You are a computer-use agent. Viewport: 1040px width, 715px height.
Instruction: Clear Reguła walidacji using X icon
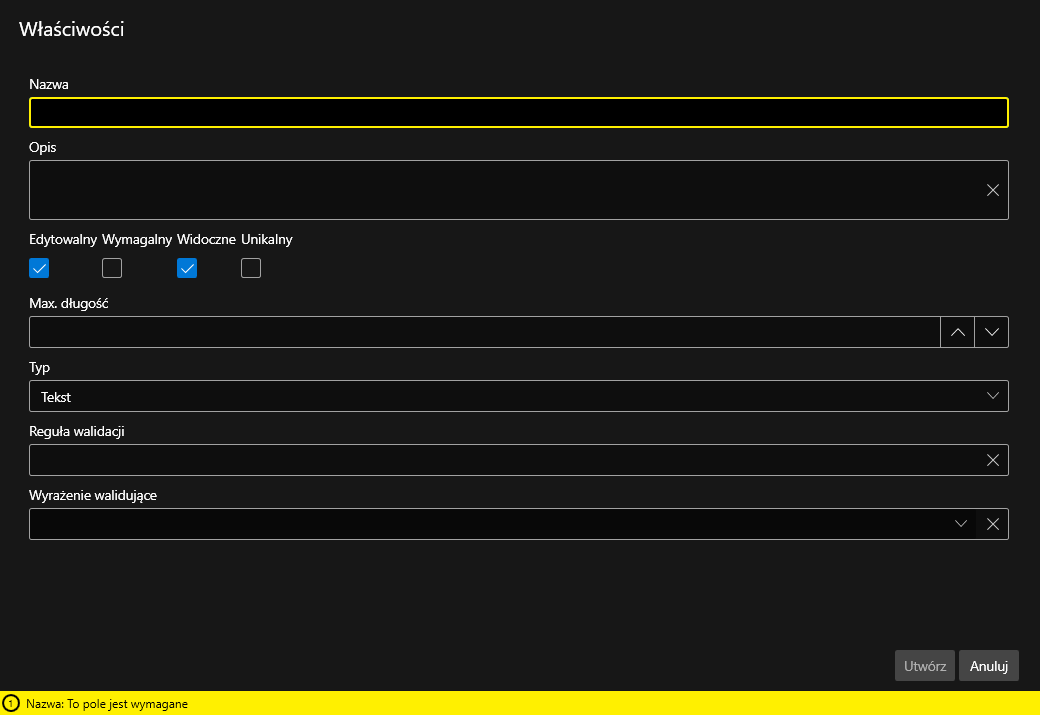point(992,460)
